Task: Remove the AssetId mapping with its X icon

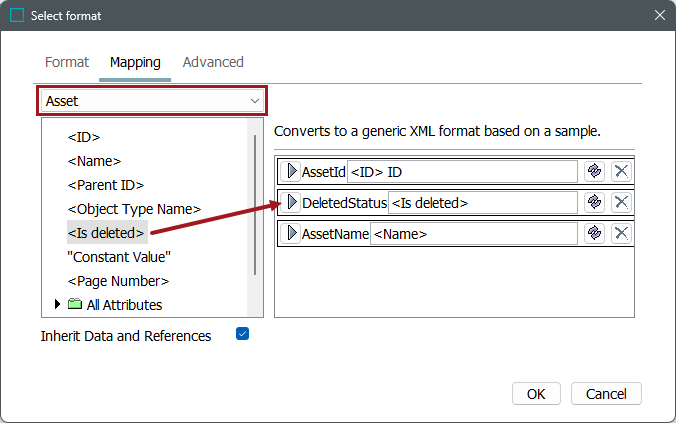Action: [621, 171]
